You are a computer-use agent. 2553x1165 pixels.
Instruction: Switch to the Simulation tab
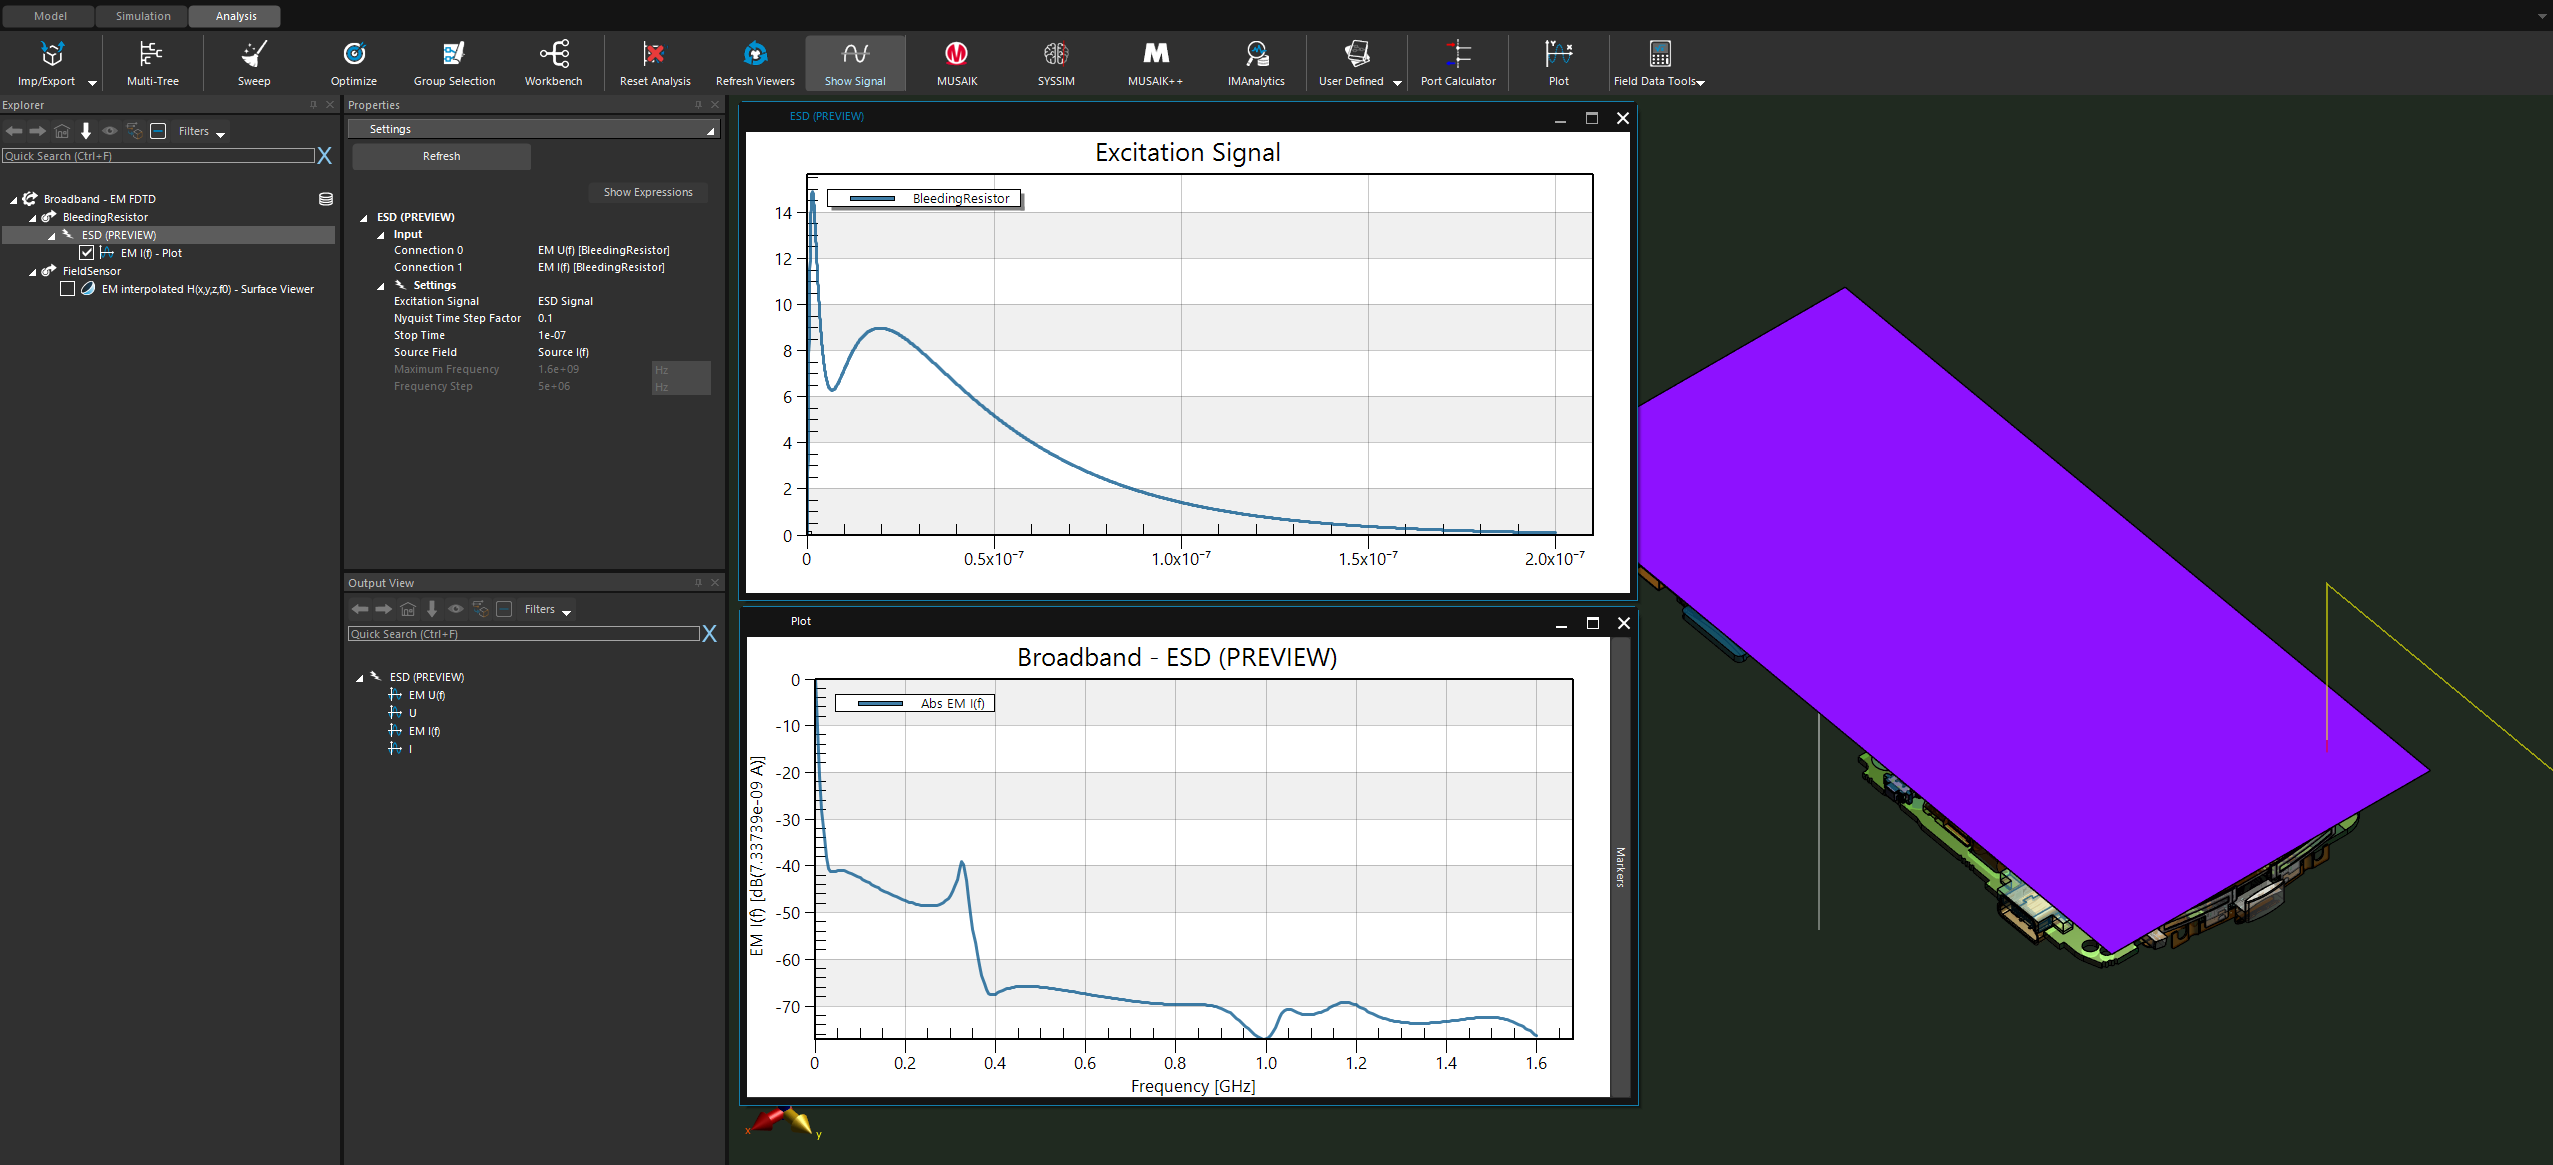(x=143, y=16)
